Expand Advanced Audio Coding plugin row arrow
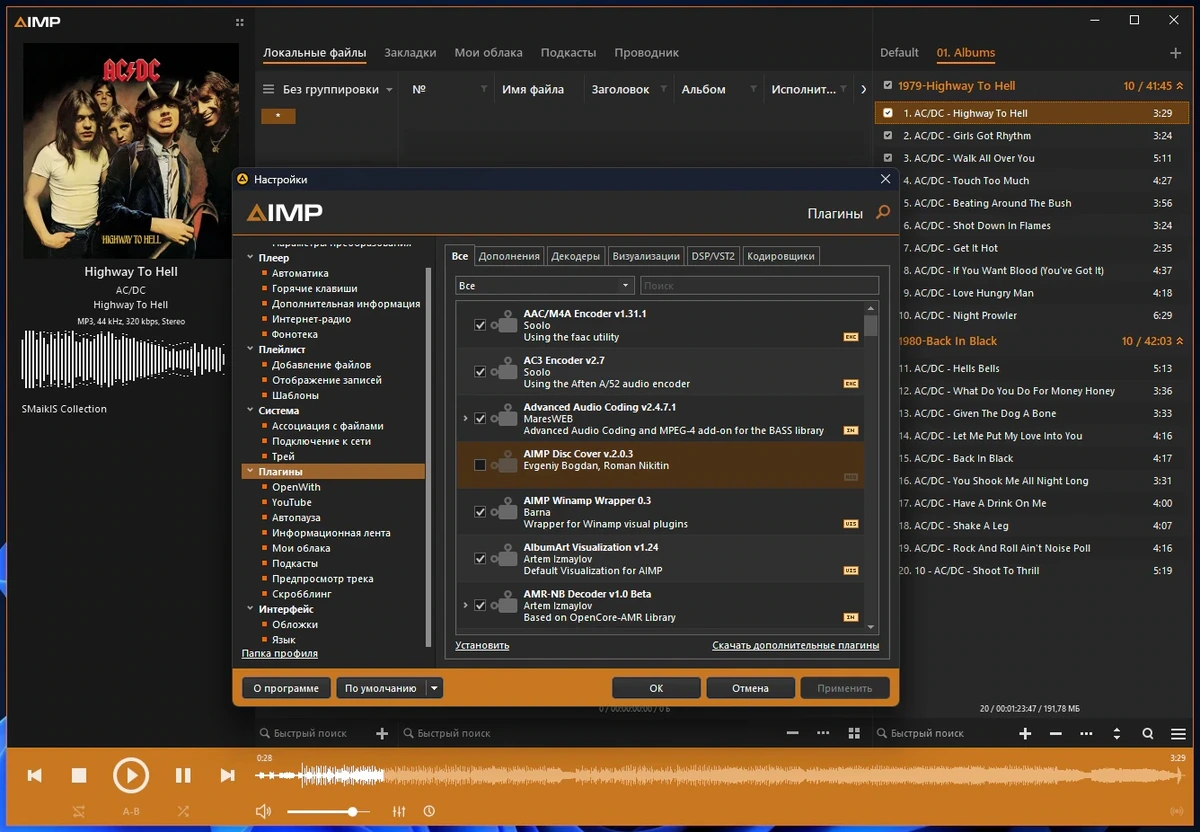Viewport: 1200px width, 832px height. coord(465,418)
